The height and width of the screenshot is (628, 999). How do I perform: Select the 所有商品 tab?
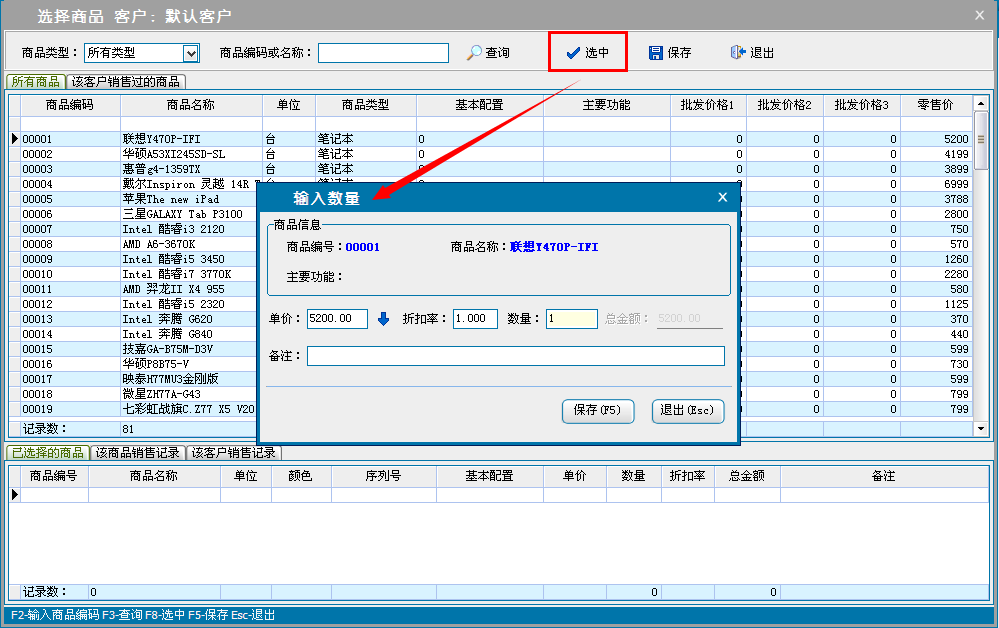point(35,82)
